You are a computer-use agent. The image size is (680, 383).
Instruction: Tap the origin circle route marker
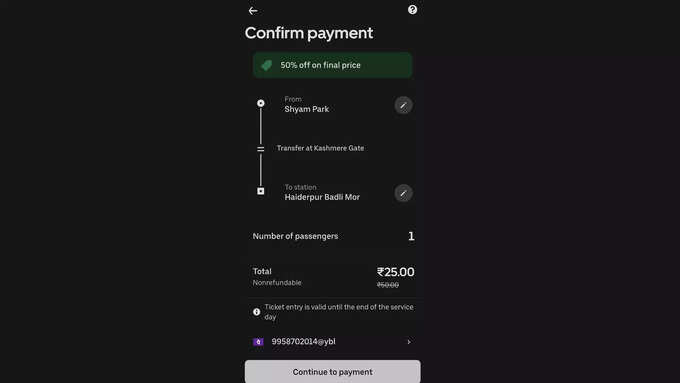coord(261,103)
